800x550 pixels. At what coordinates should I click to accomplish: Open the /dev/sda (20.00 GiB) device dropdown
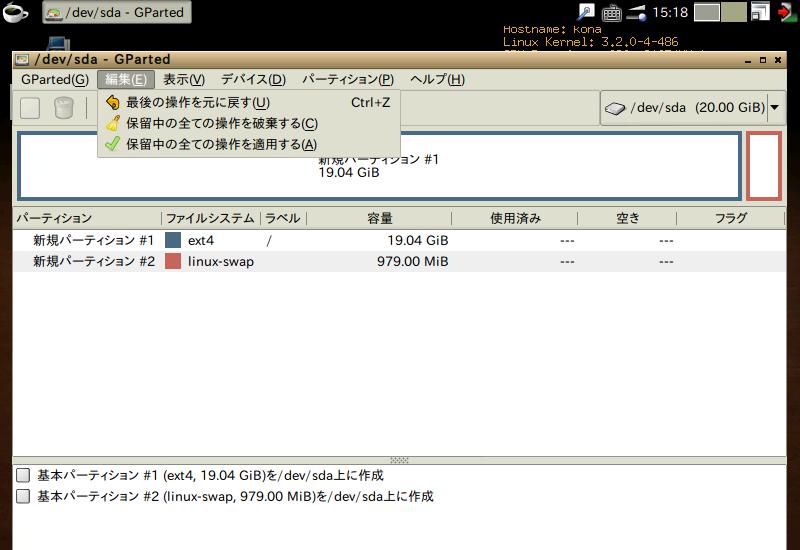692,108
